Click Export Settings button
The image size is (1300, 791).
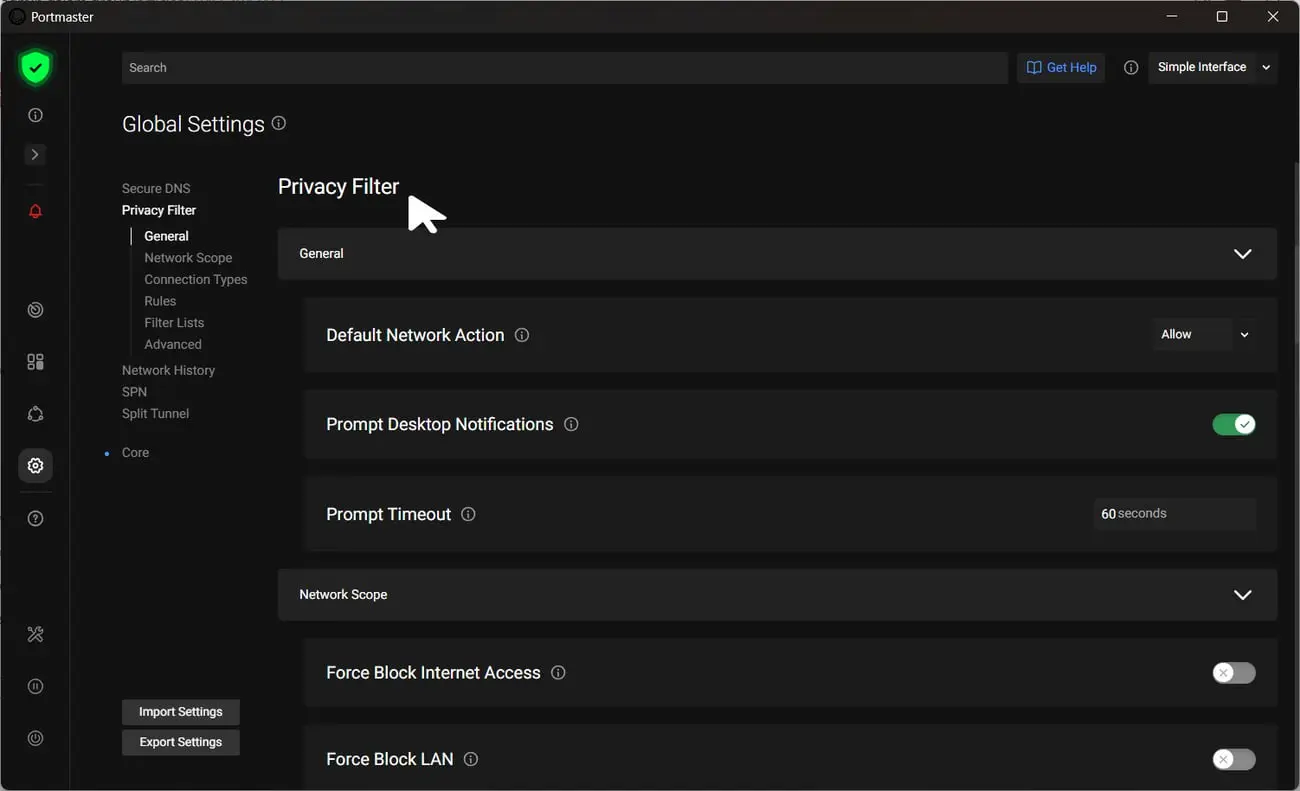[181, 742]
